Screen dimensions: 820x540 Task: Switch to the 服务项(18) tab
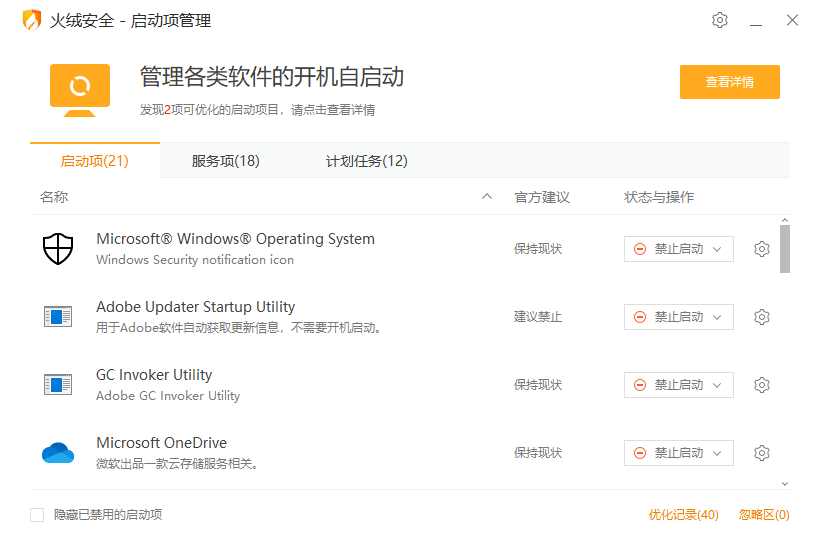(225, 161)
